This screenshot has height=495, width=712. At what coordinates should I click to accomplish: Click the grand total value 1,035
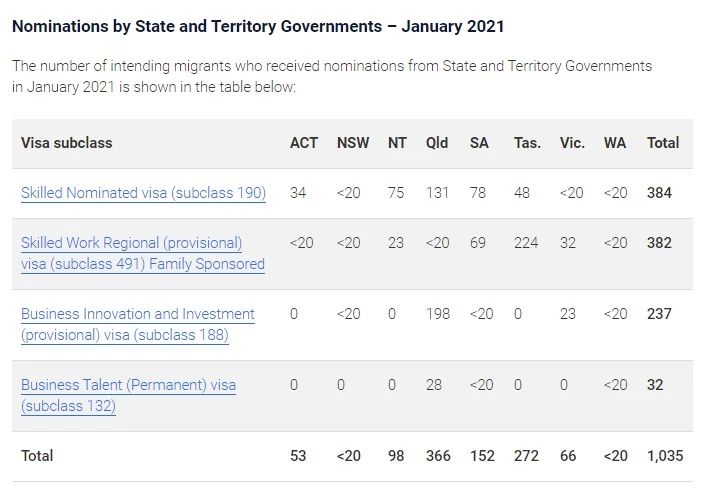coord(666,456)
